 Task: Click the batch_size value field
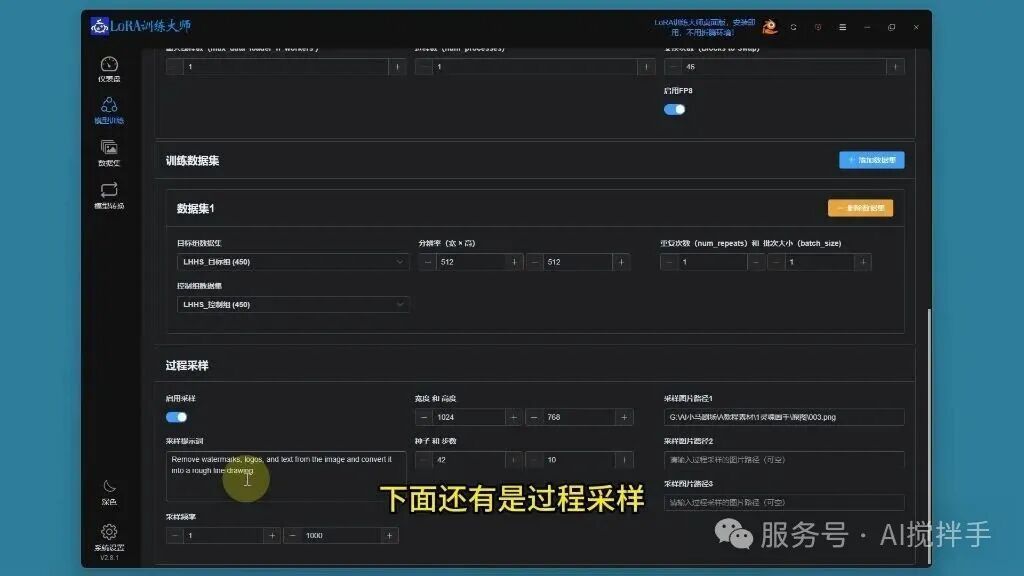click(x=819, y=262)
